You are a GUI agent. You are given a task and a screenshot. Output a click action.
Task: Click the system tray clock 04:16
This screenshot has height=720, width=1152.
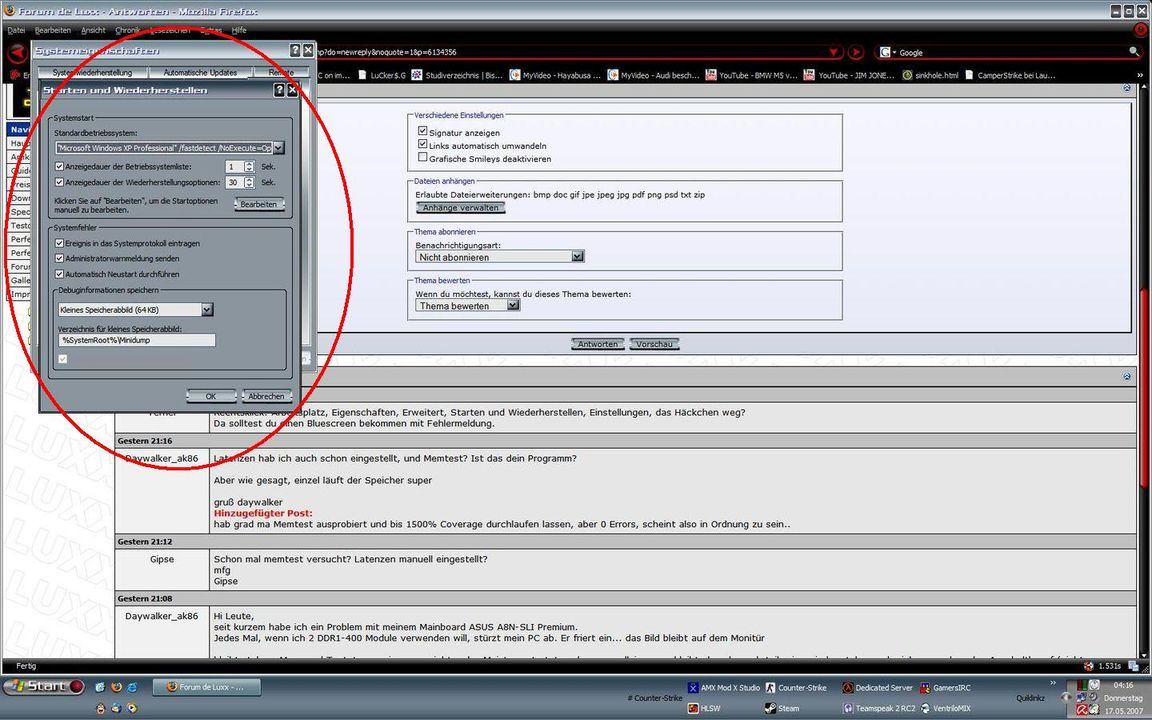[x=1123, y=685]
